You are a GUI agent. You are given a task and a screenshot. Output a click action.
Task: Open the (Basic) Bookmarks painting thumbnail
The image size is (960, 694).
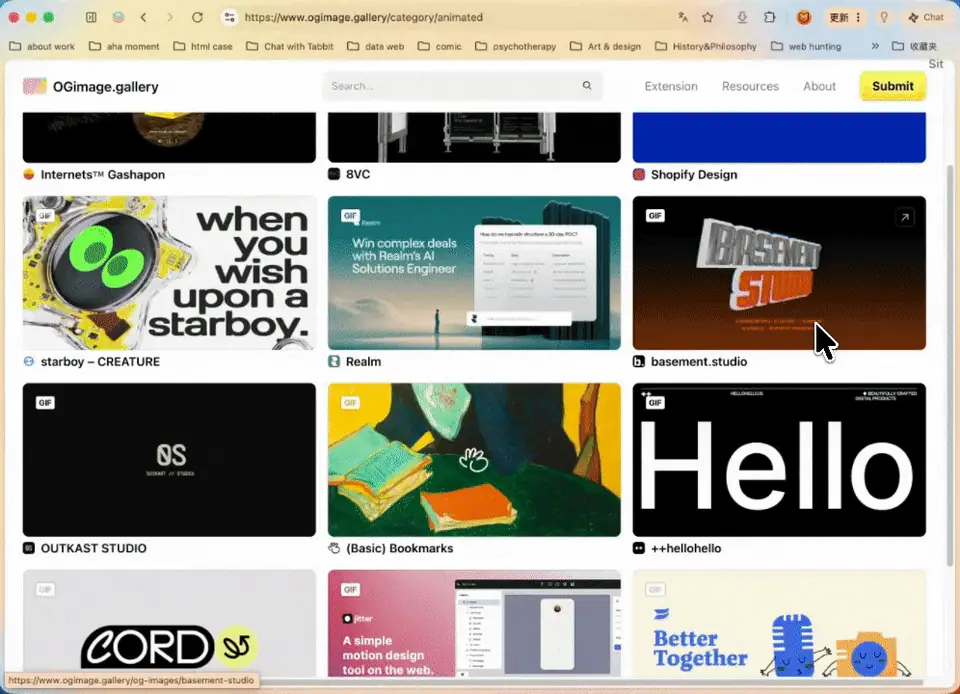point(474,460)
